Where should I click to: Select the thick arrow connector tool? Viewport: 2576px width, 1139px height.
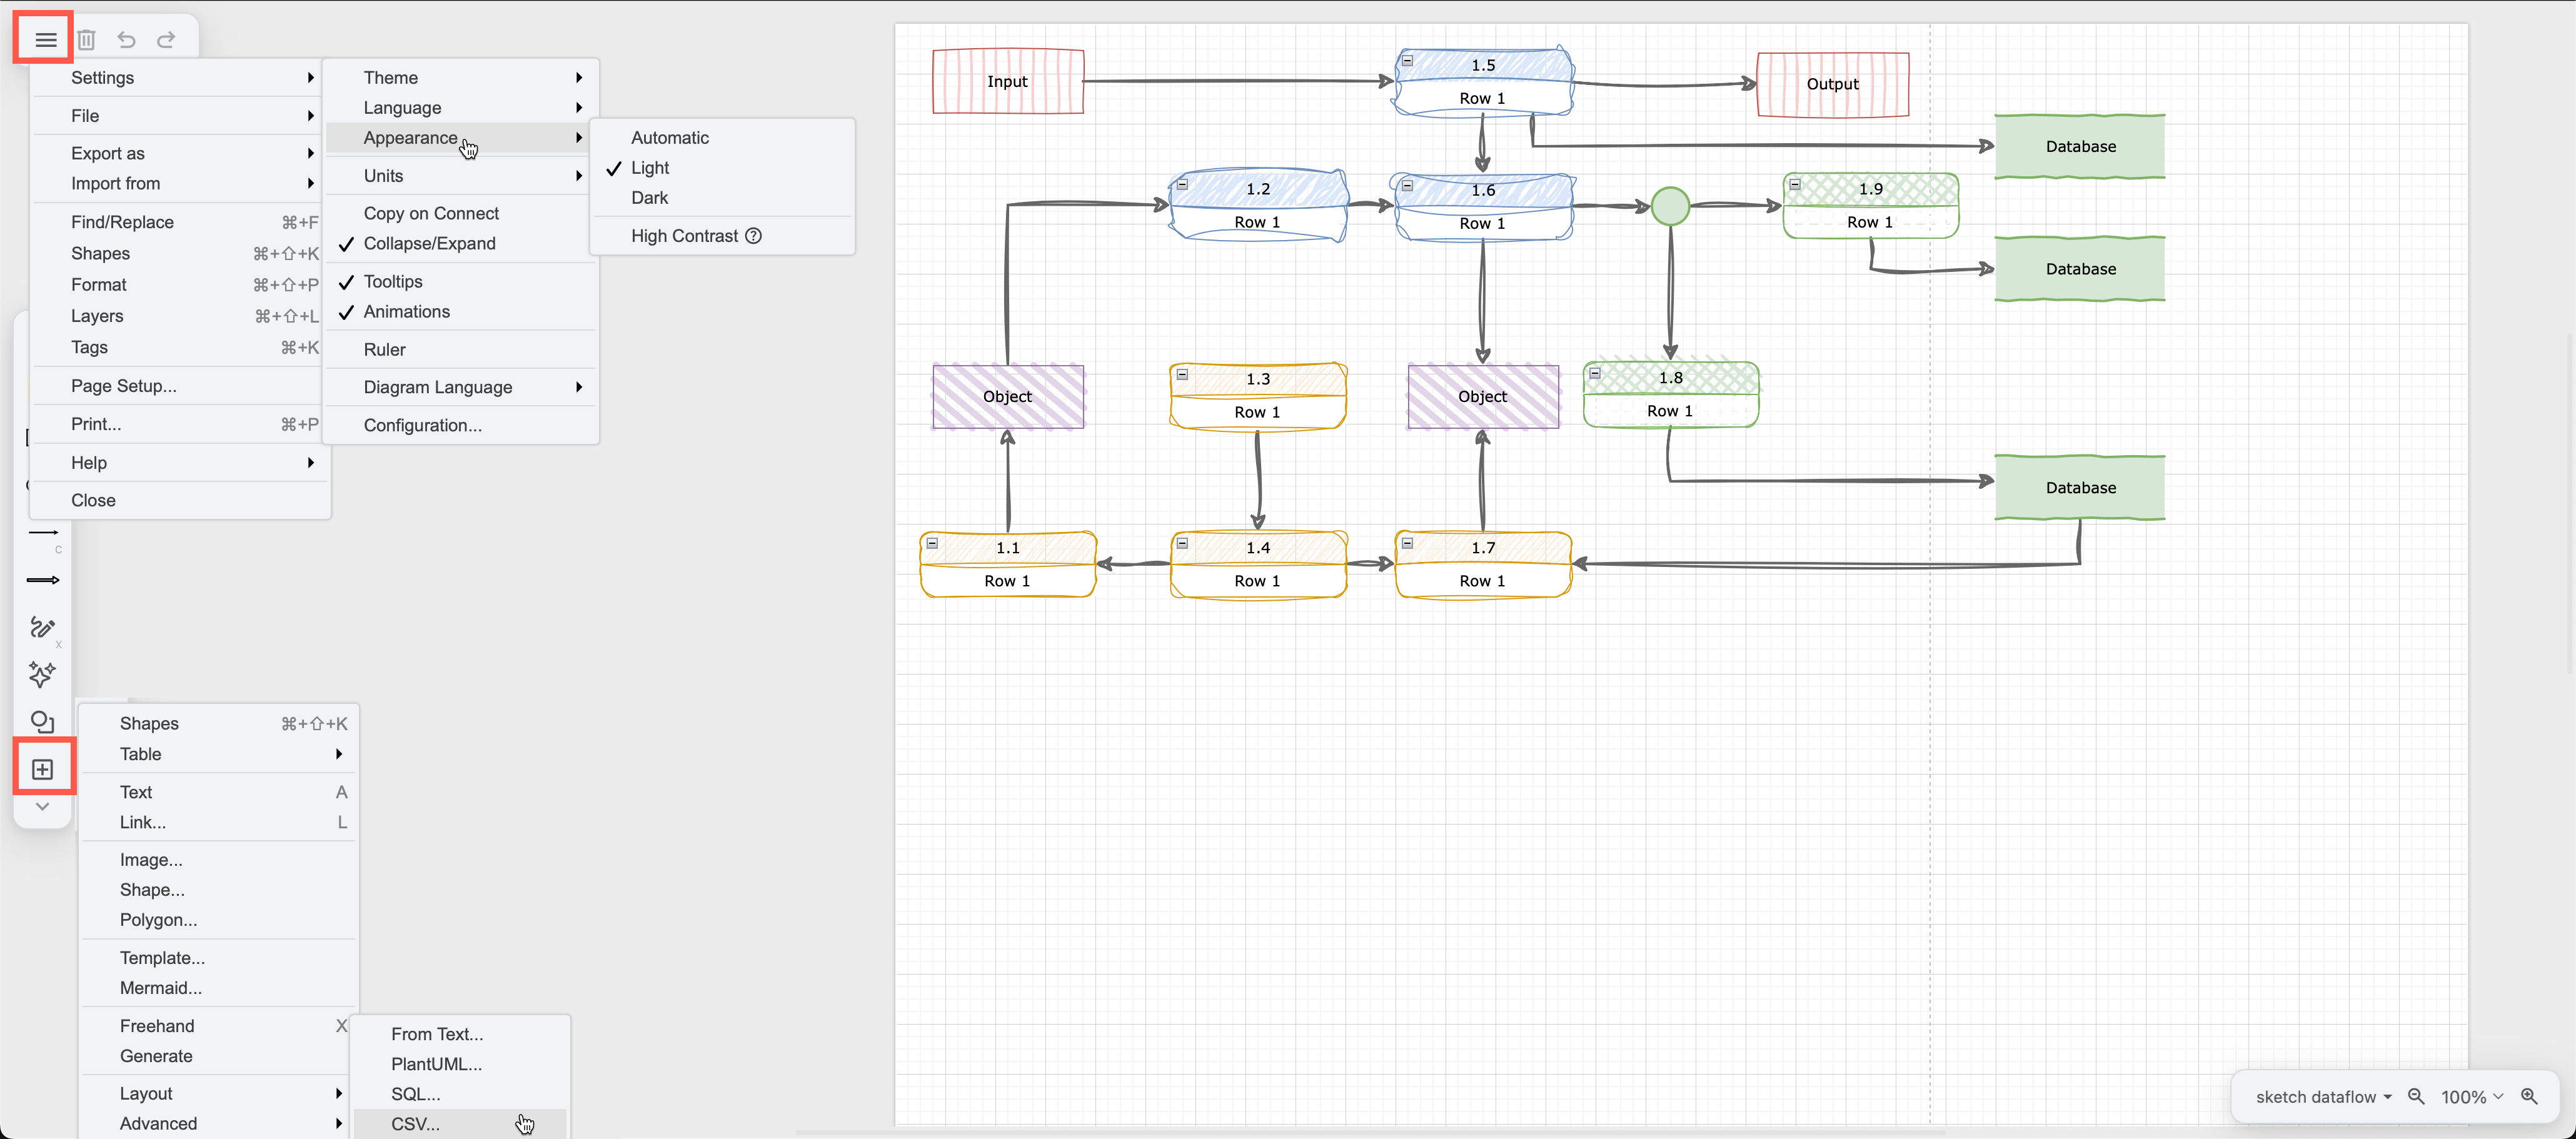43,580
